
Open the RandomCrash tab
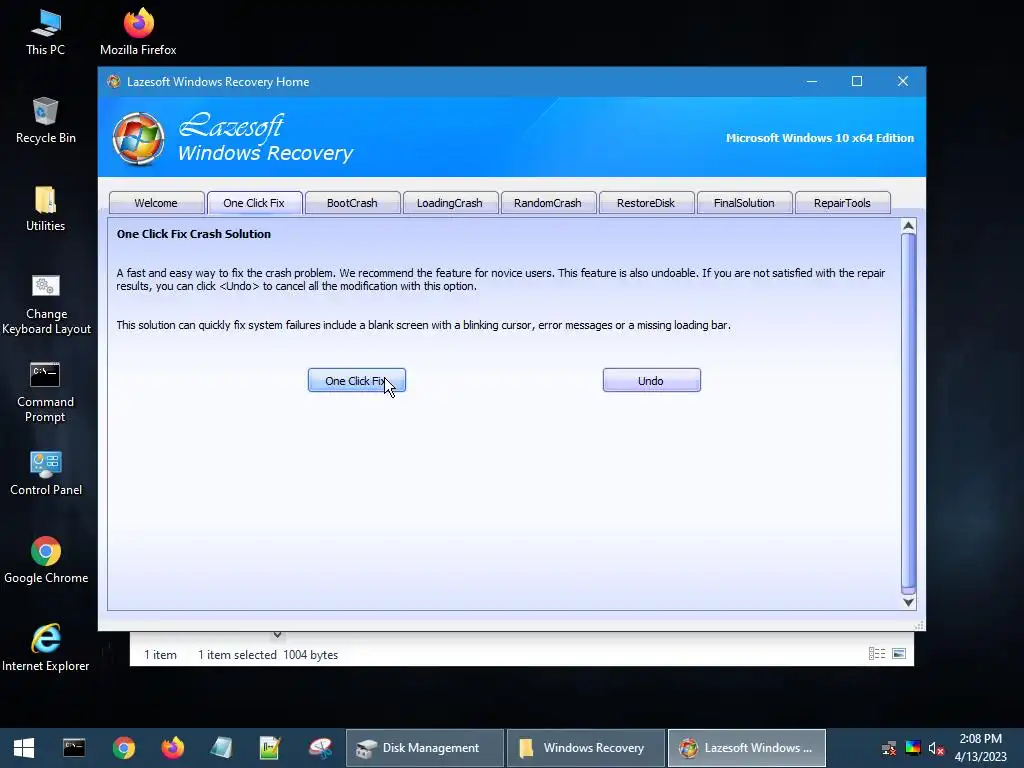548,203
